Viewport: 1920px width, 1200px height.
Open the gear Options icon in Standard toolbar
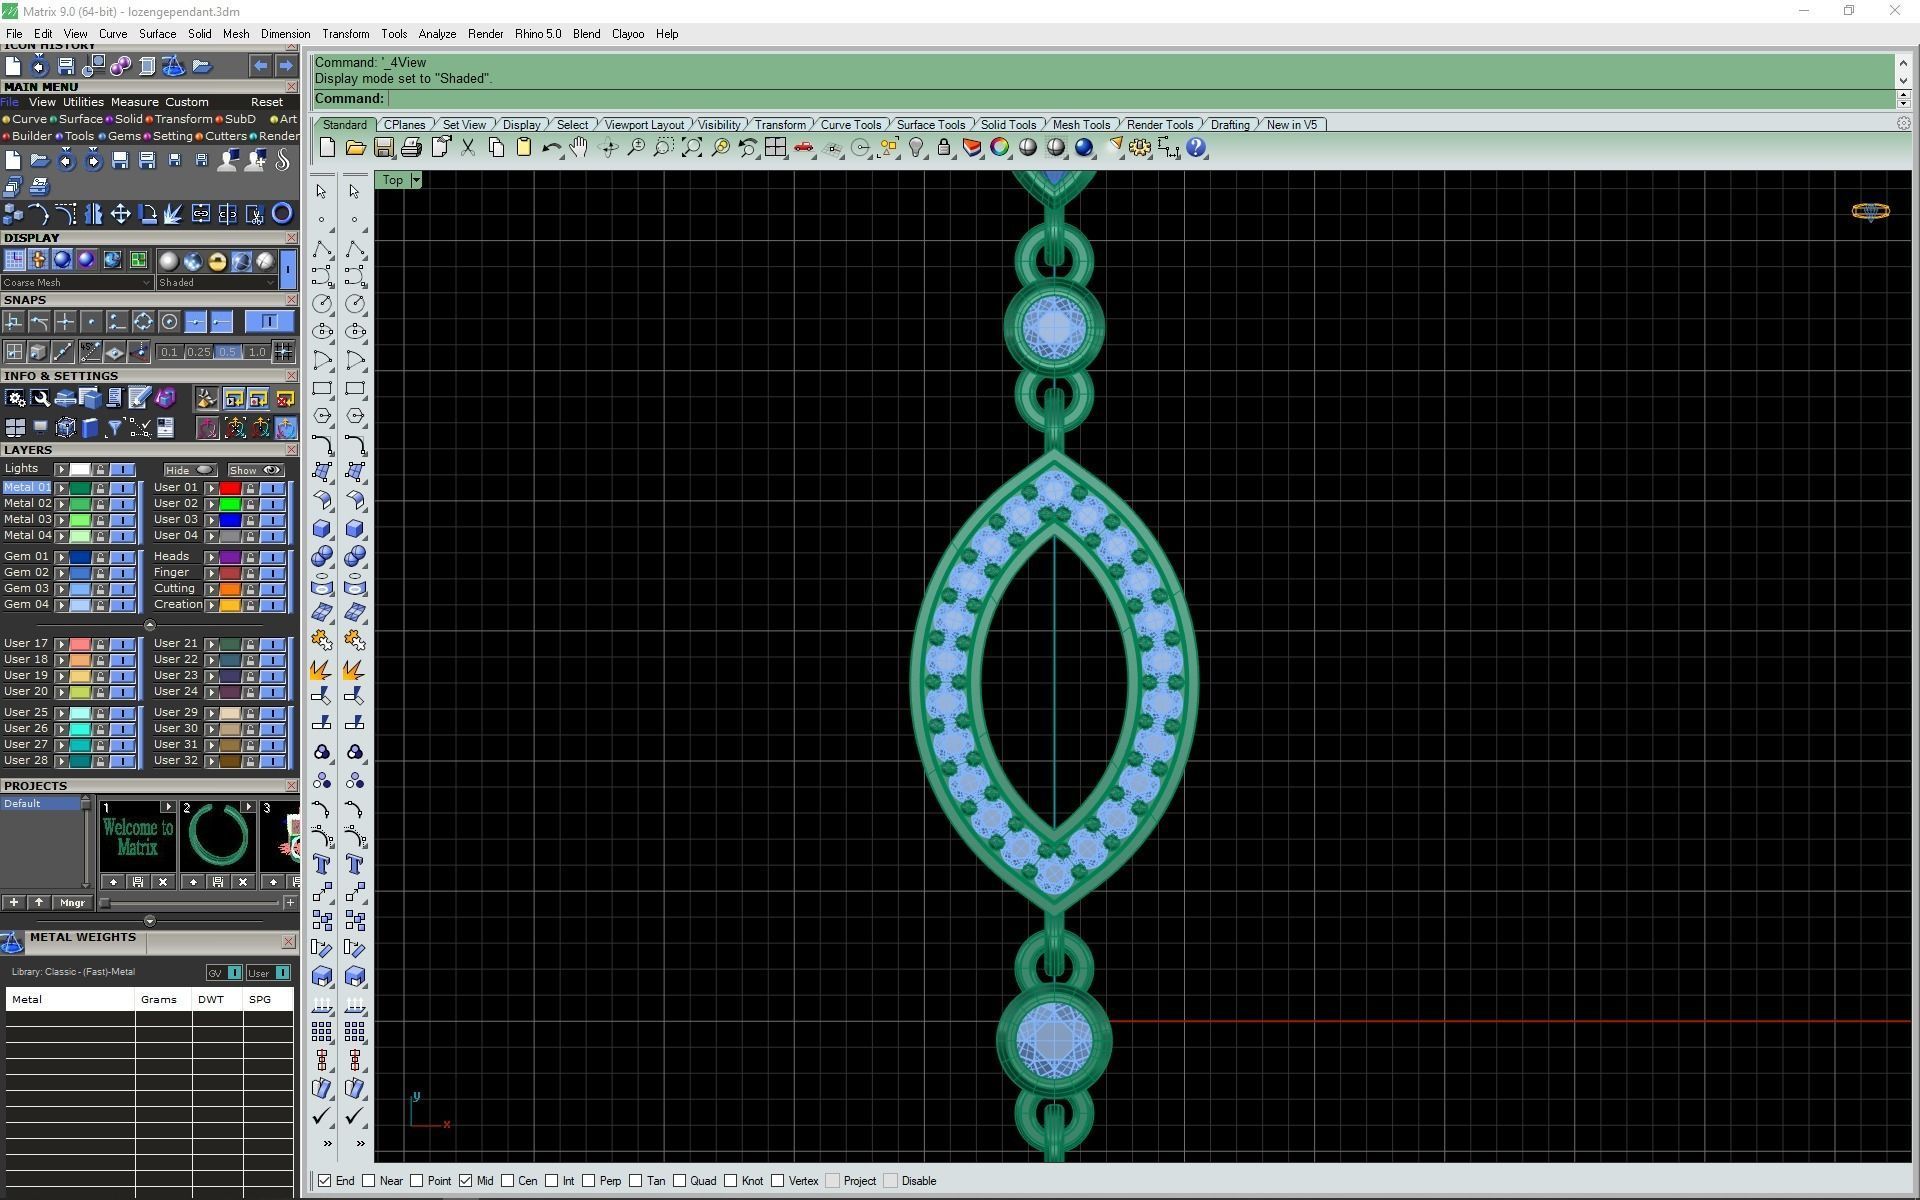tap(1140, 148)
